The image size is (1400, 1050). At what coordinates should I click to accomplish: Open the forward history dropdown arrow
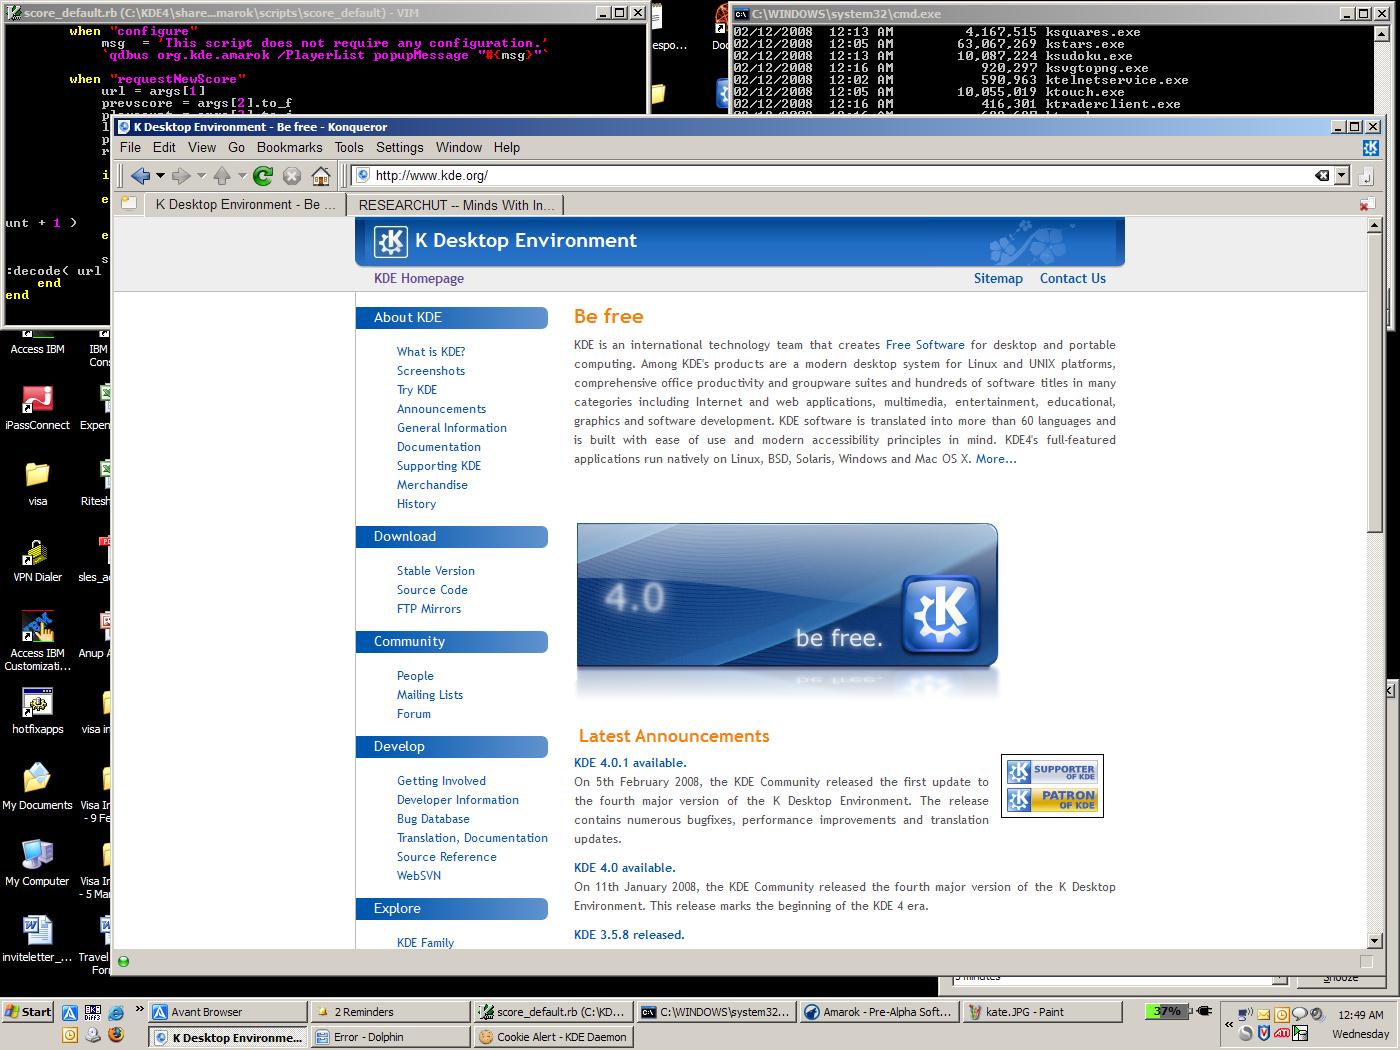201,176
